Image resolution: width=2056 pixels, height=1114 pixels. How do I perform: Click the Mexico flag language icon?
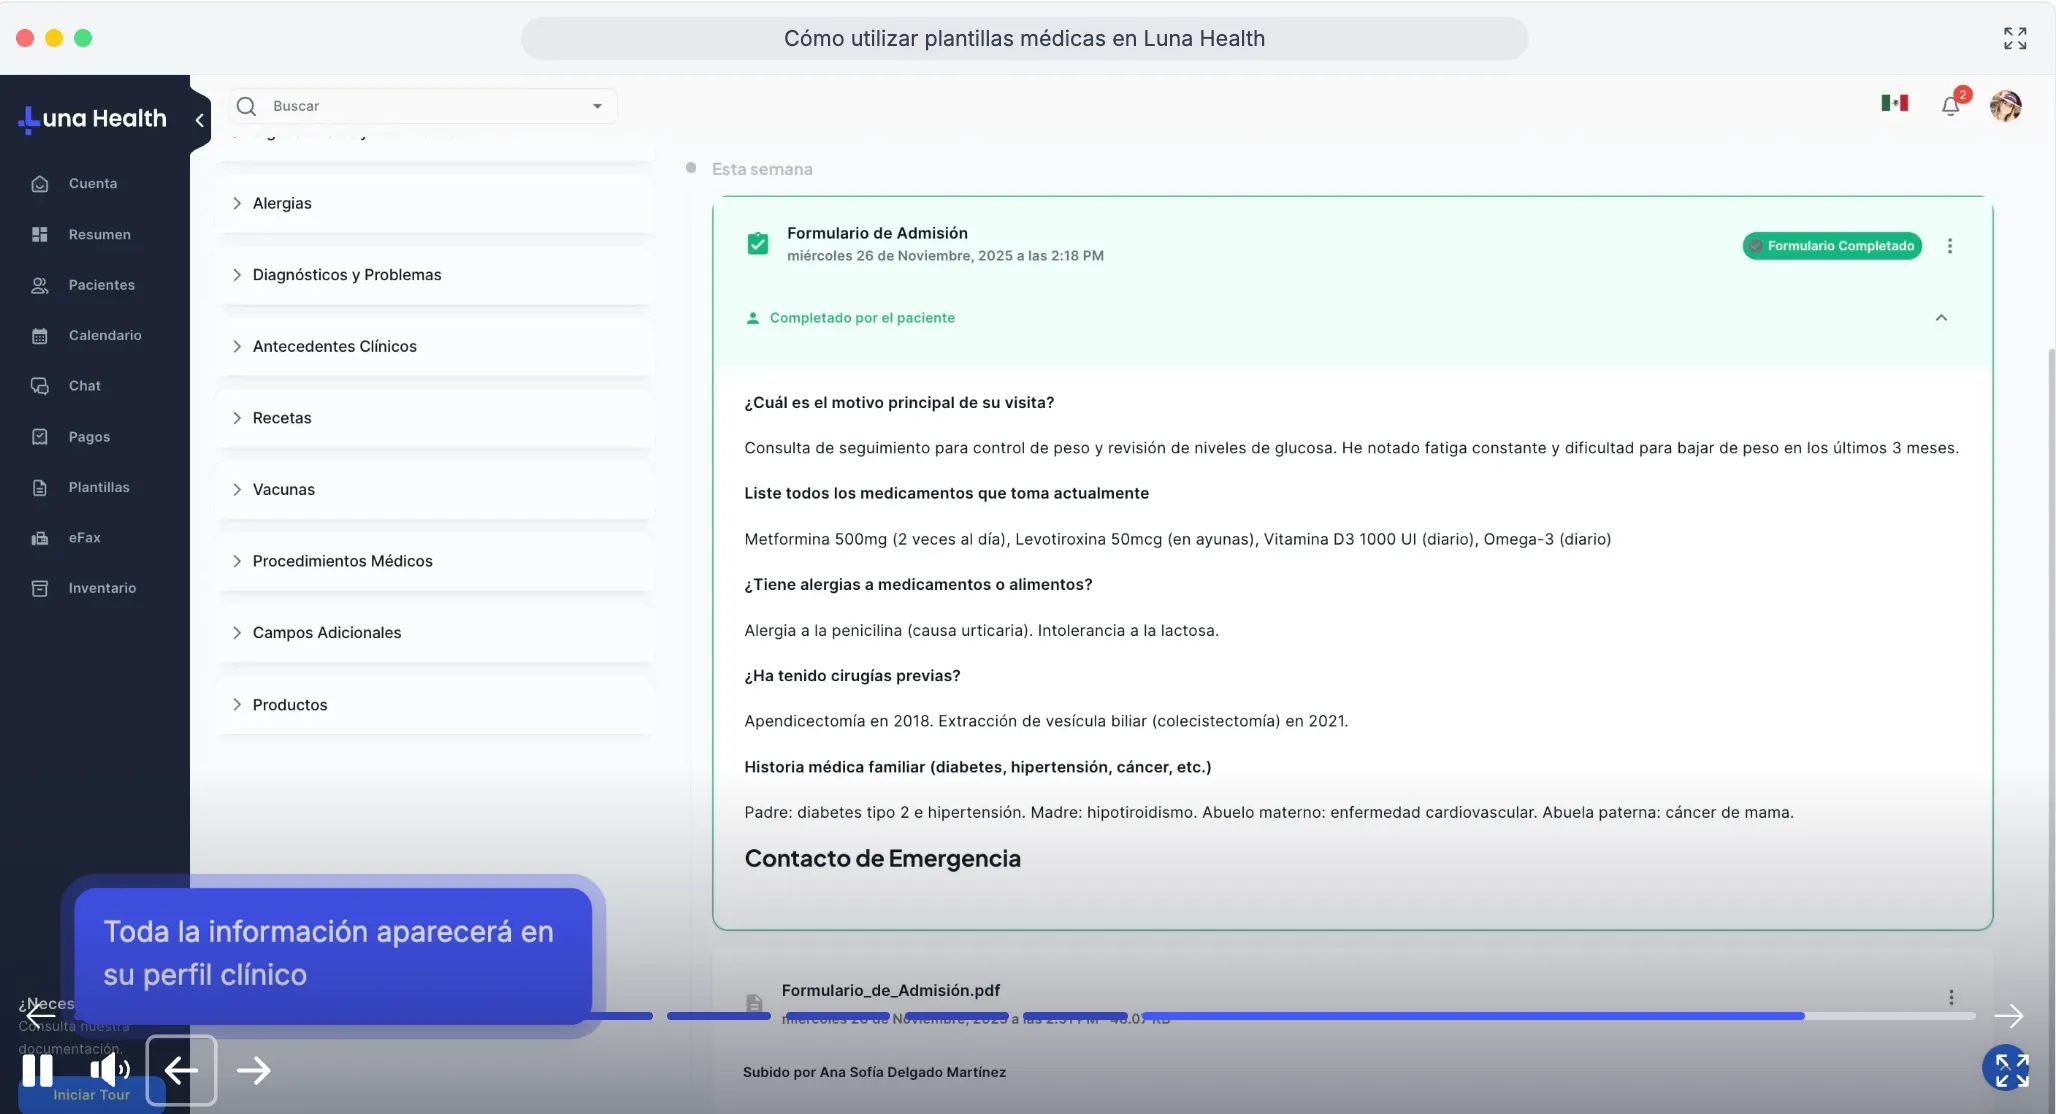click(1894, 103)
